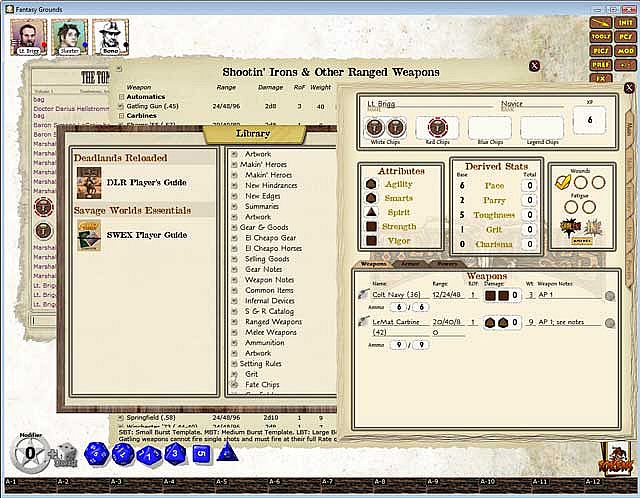Screen dimensions: 640x498
Task: Click the Colt Navy Damage modifier value
Action: tap(515, 295)
